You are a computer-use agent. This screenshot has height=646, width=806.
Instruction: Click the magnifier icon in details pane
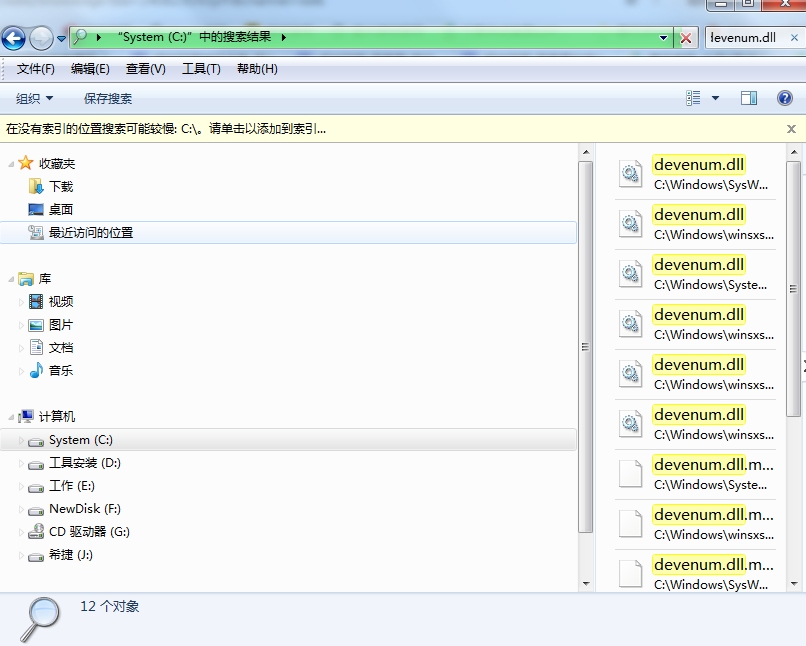41,619
